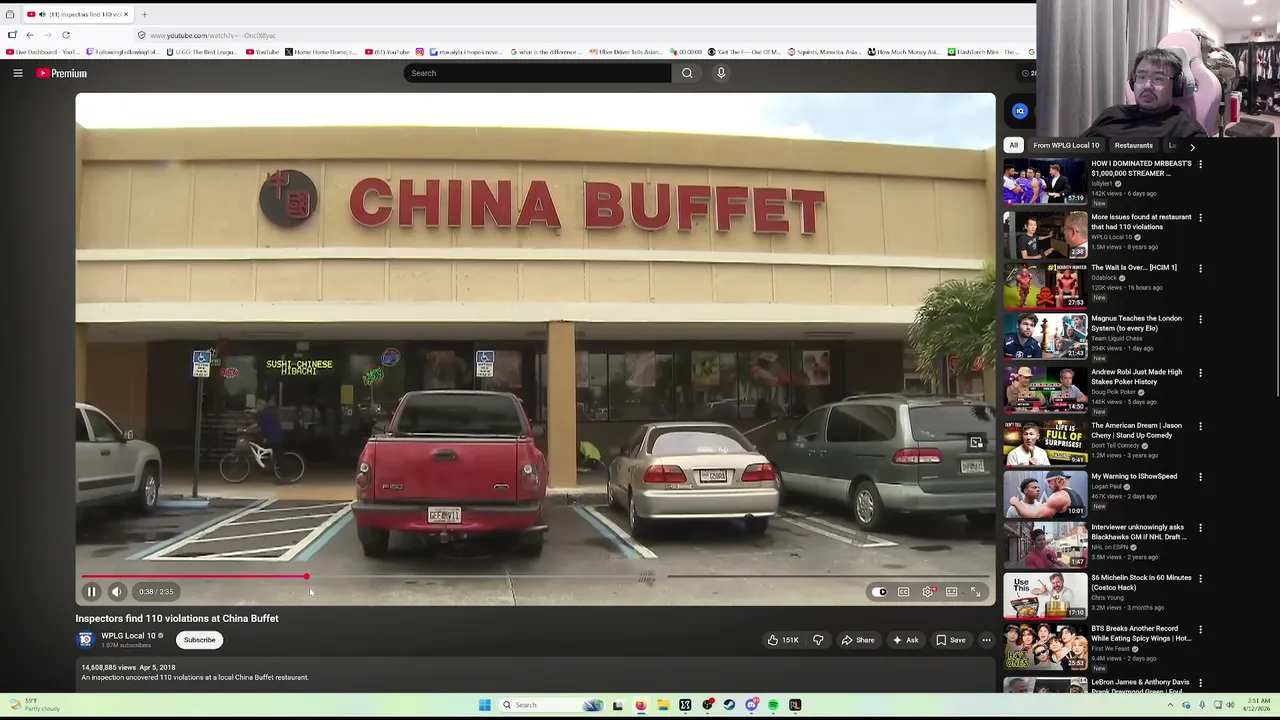Click the magnifier search button
The image size is (1280, 720).
687,73
